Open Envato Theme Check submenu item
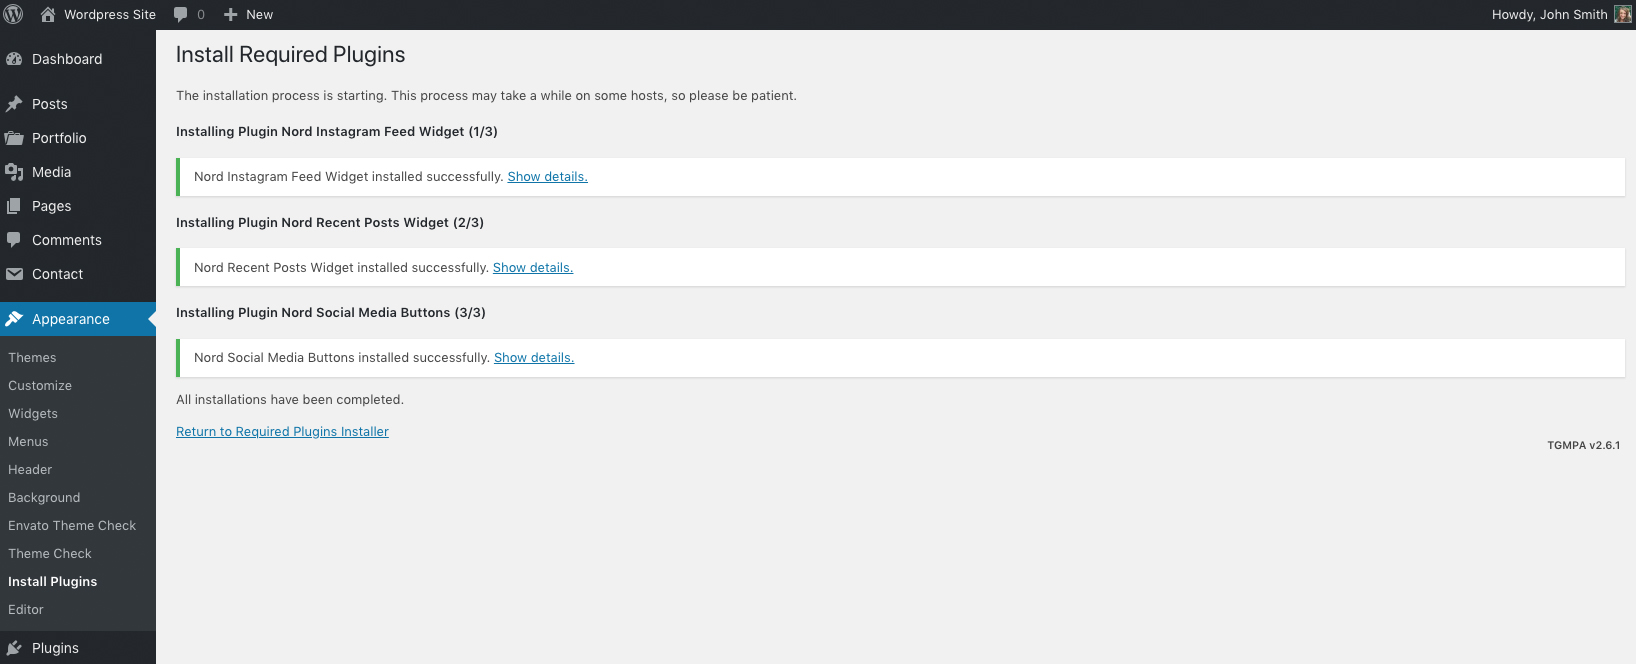The height and width of the screenshot is (664, 1636). click(x=72, y=525)
